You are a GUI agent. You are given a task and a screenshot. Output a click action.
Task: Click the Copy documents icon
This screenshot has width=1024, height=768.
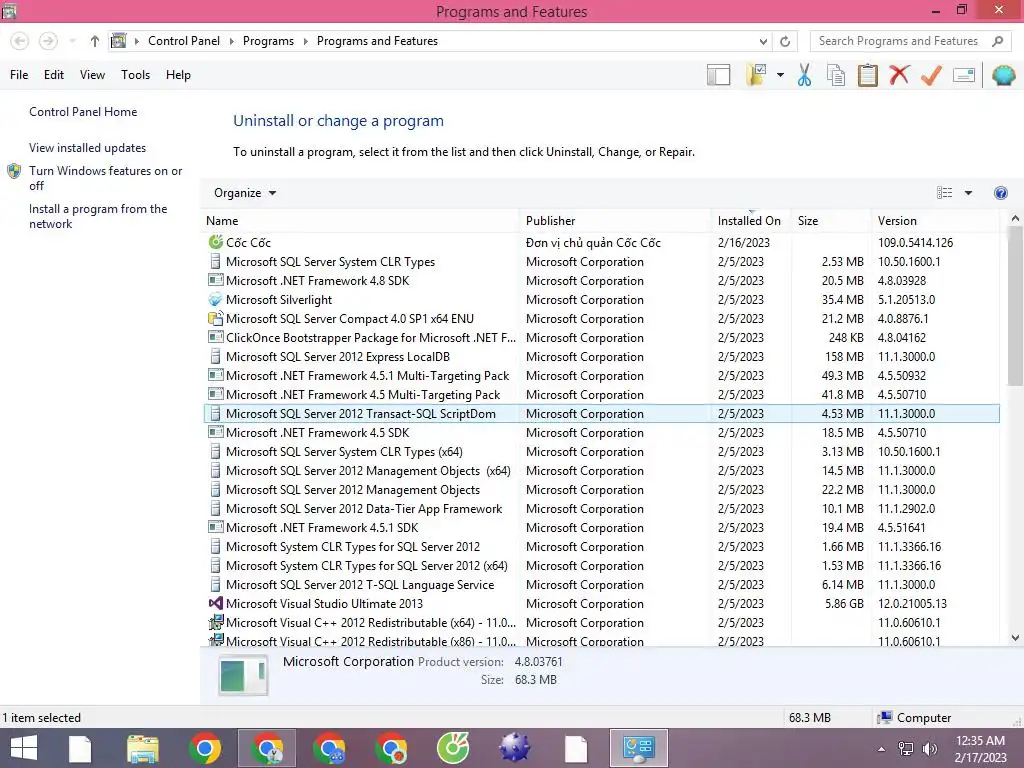tap(835, 75)
